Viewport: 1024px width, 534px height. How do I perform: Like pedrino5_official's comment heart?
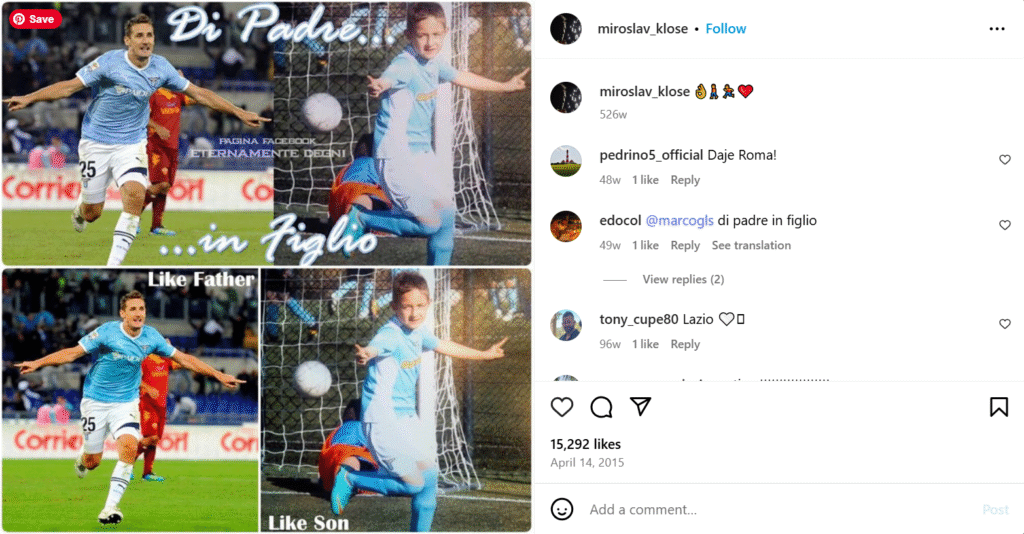(1004, 160)
